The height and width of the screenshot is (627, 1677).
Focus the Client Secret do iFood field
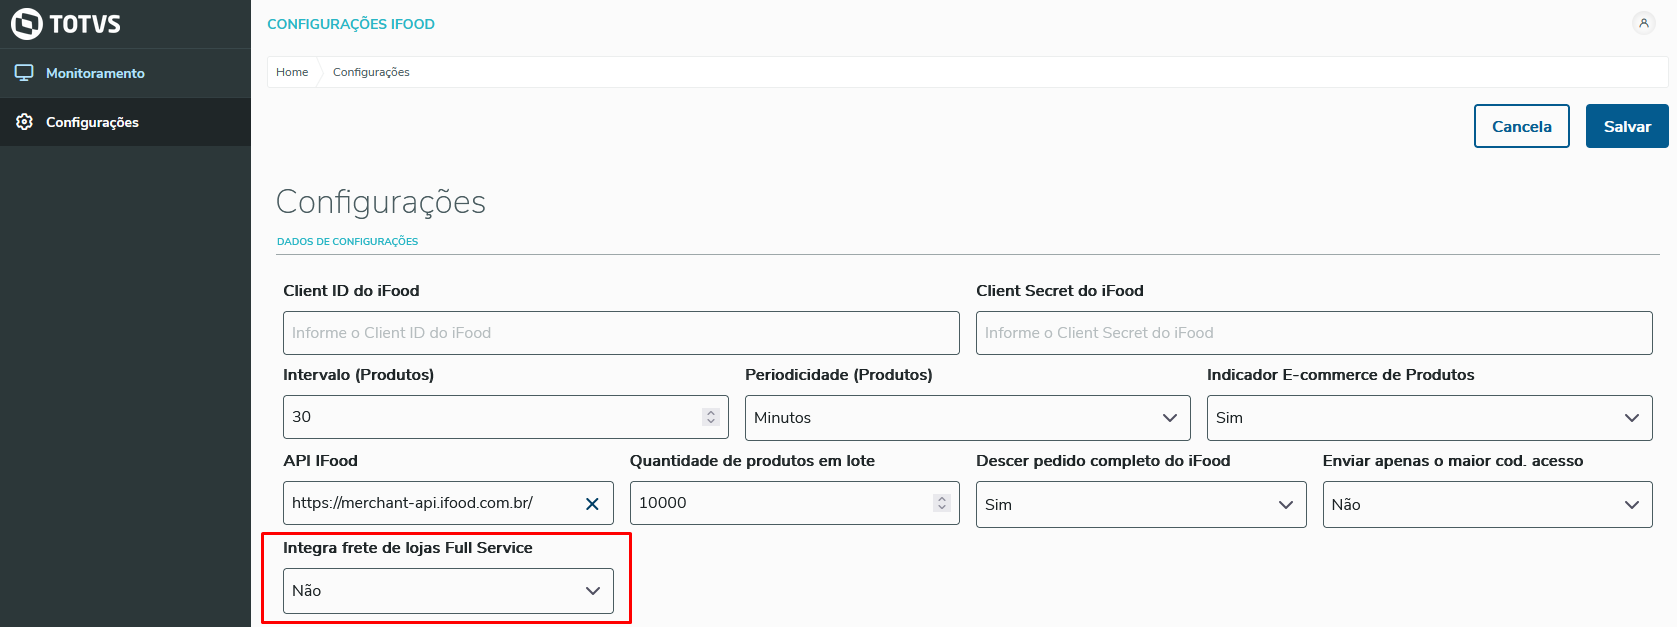1313,333
